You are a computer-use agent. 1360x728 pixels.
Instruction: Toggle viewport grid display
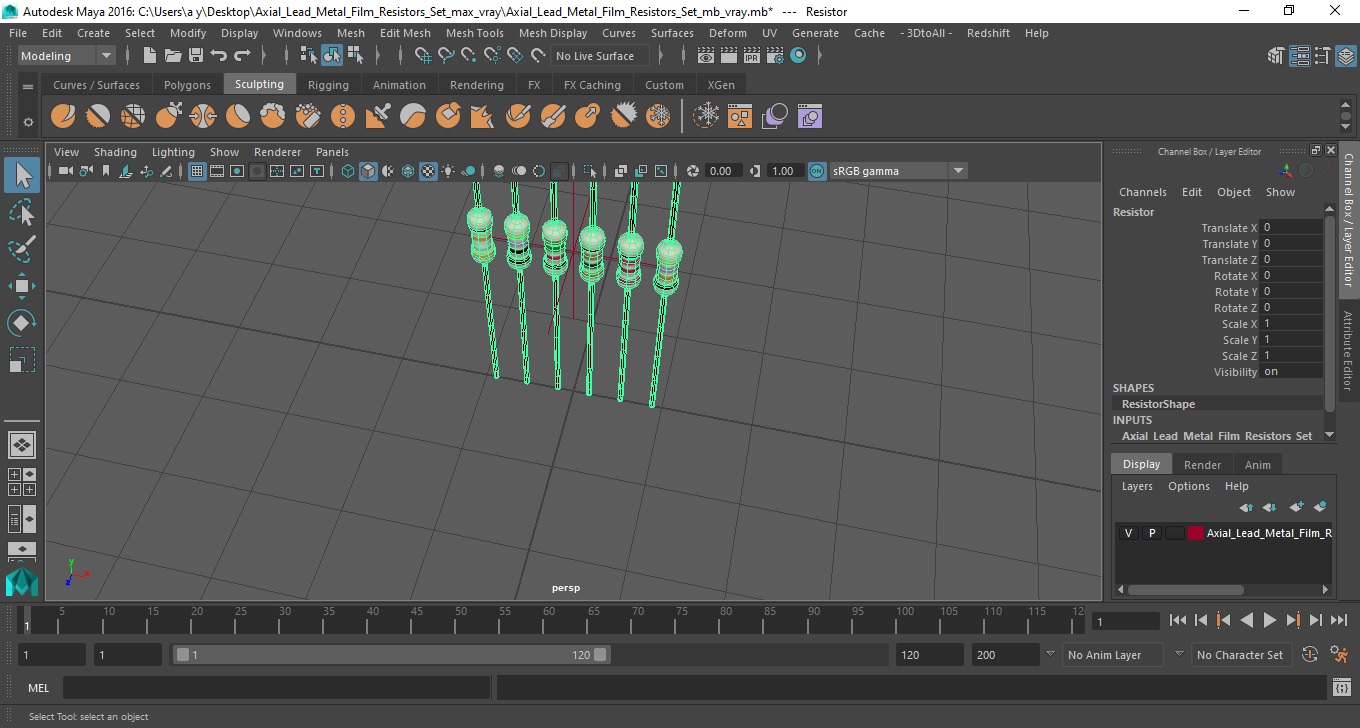[x=197, y=171]
